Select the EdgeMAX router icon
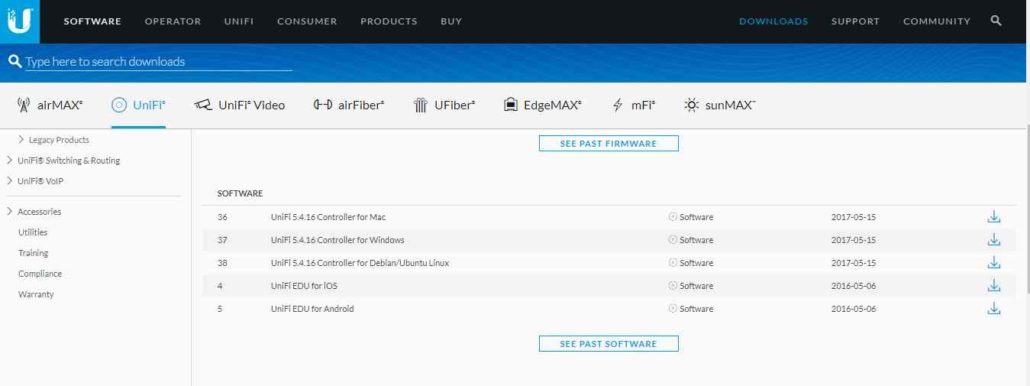Viewport: 1030px width, 386px height. tap(510, 105)
